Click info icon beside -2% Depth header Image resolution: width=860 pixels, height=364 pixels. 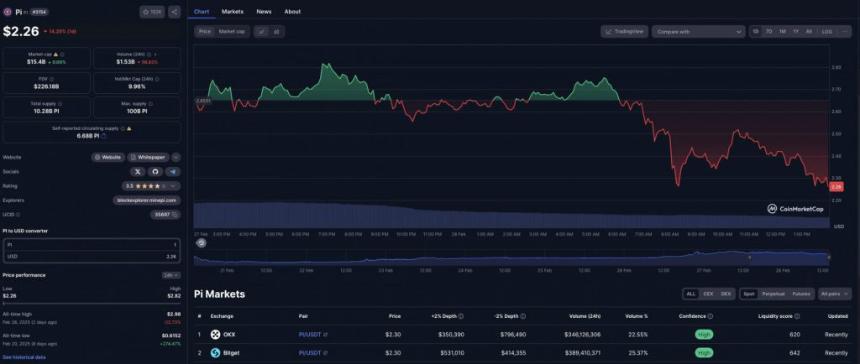(523, 316)
